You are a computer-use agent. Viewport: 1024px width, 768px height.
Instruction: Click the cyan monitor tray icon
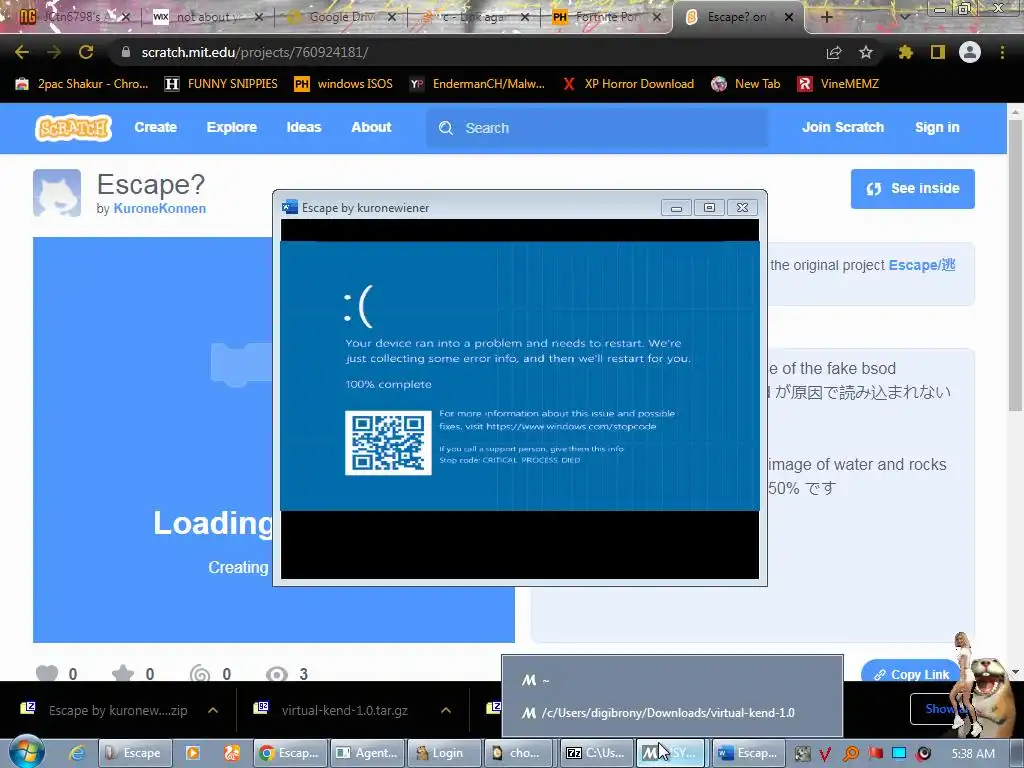pos(899,754)
